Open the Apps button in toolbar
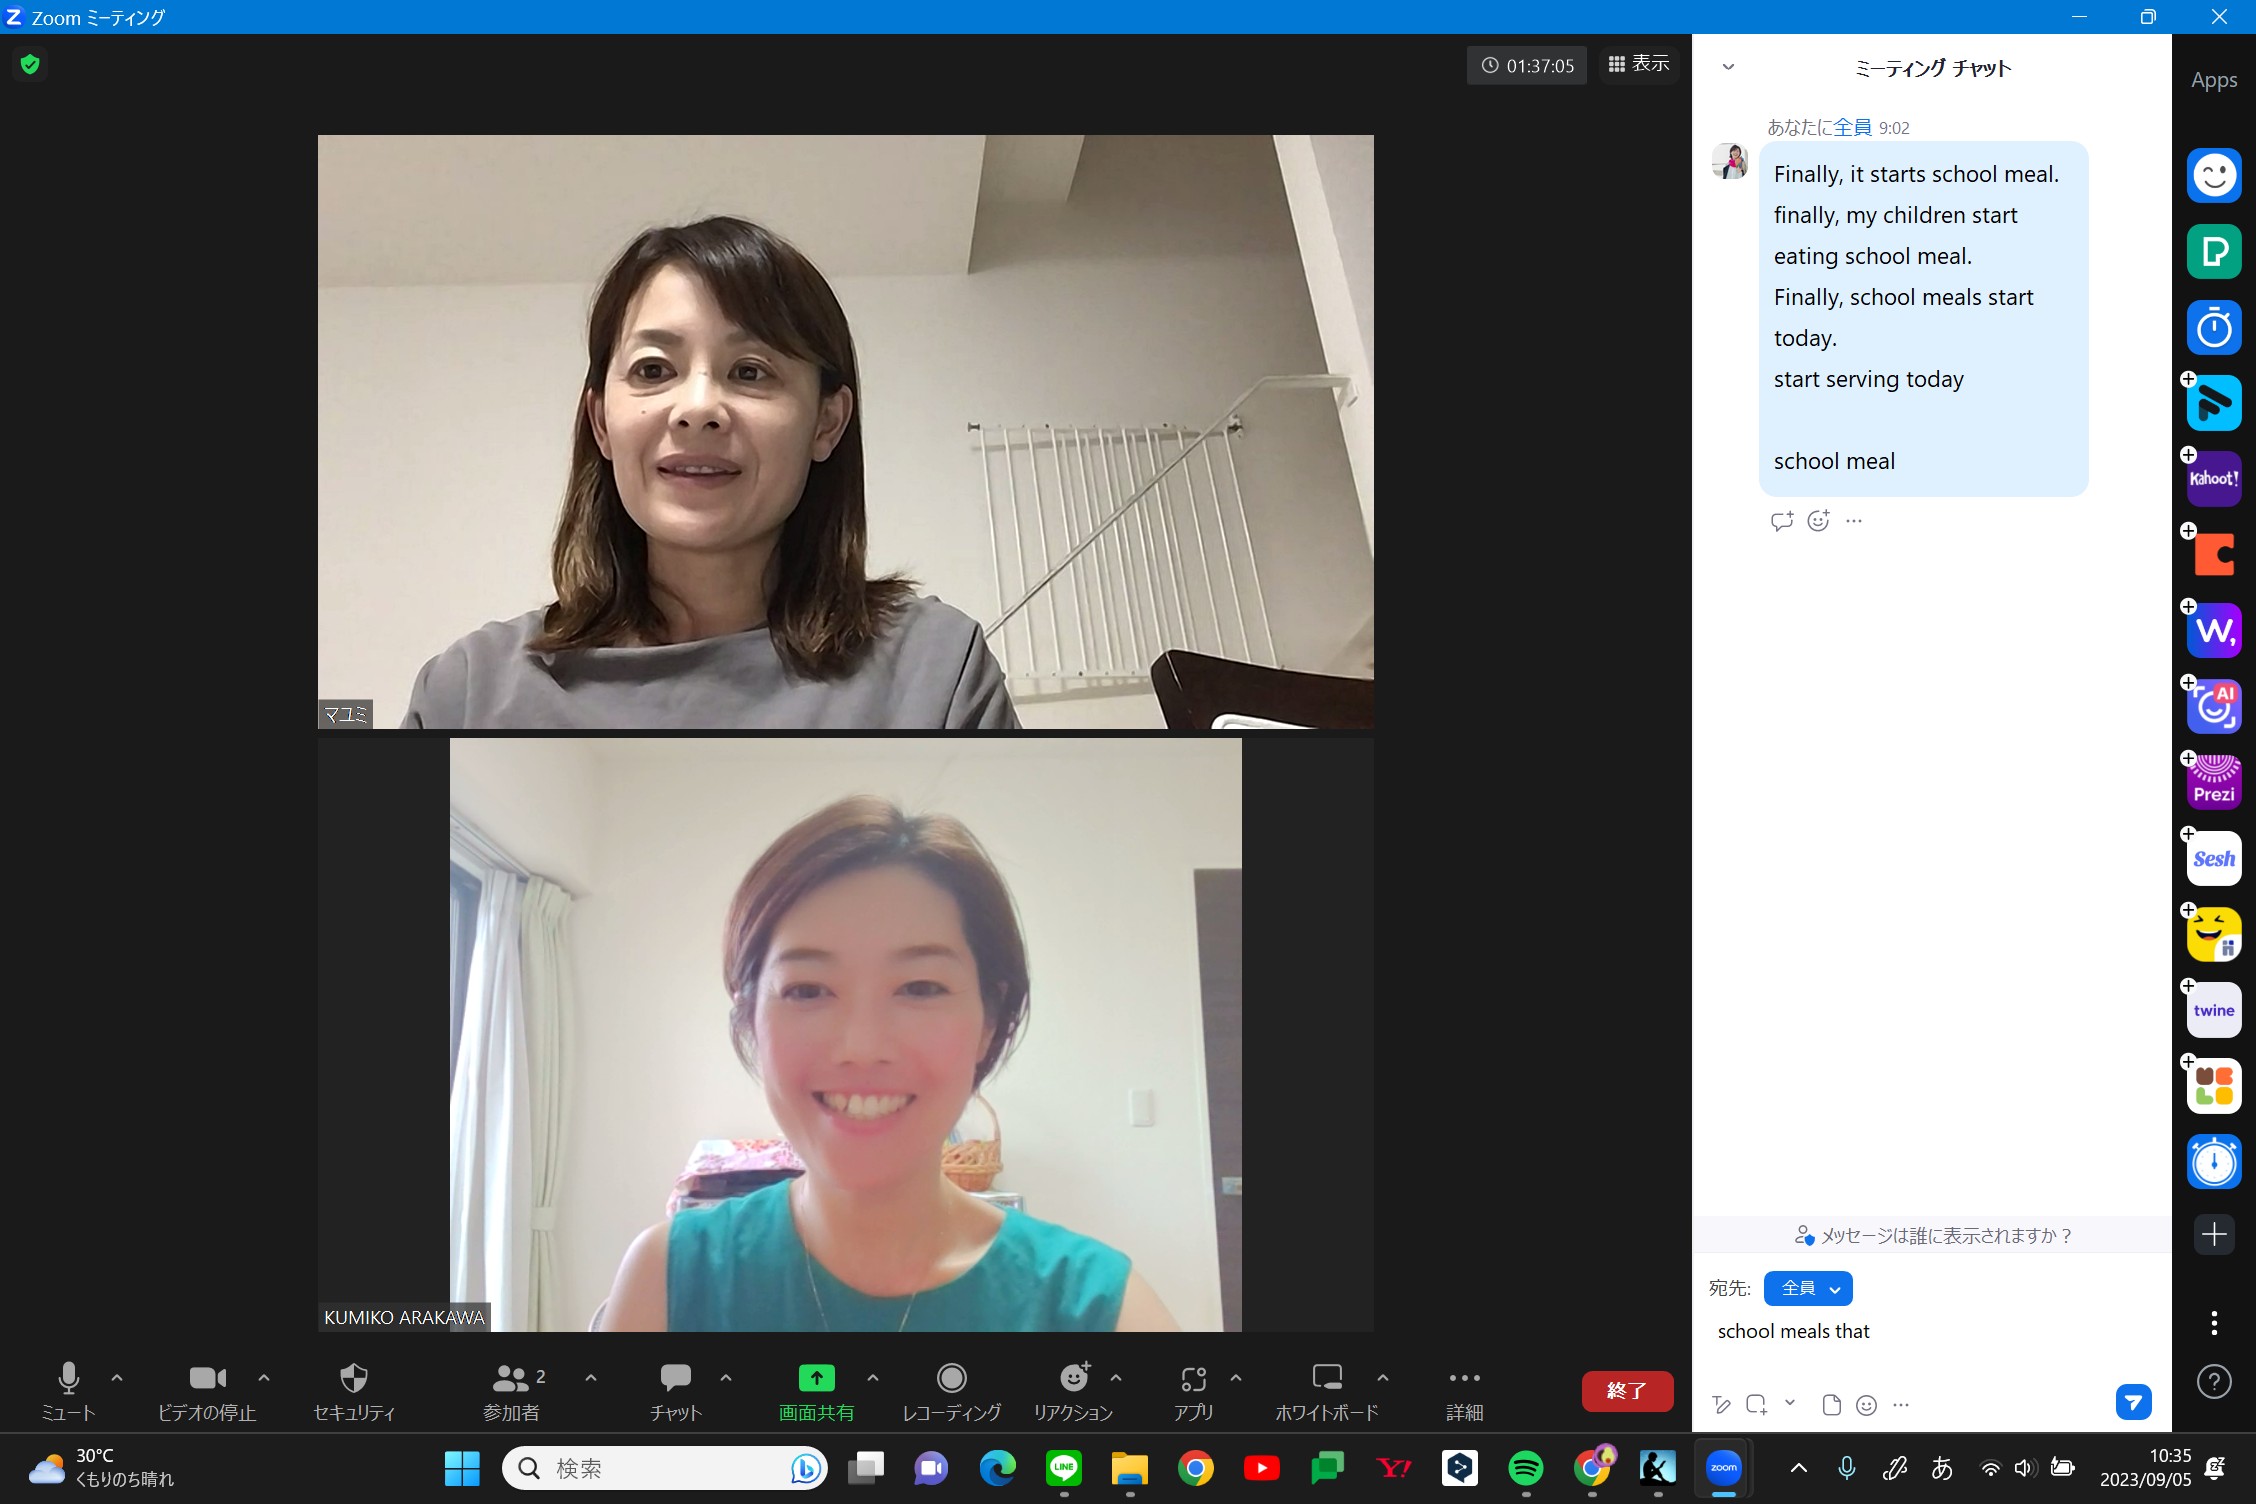The width and height of the screenshot is (2256, 1504). [1193, 1391]
